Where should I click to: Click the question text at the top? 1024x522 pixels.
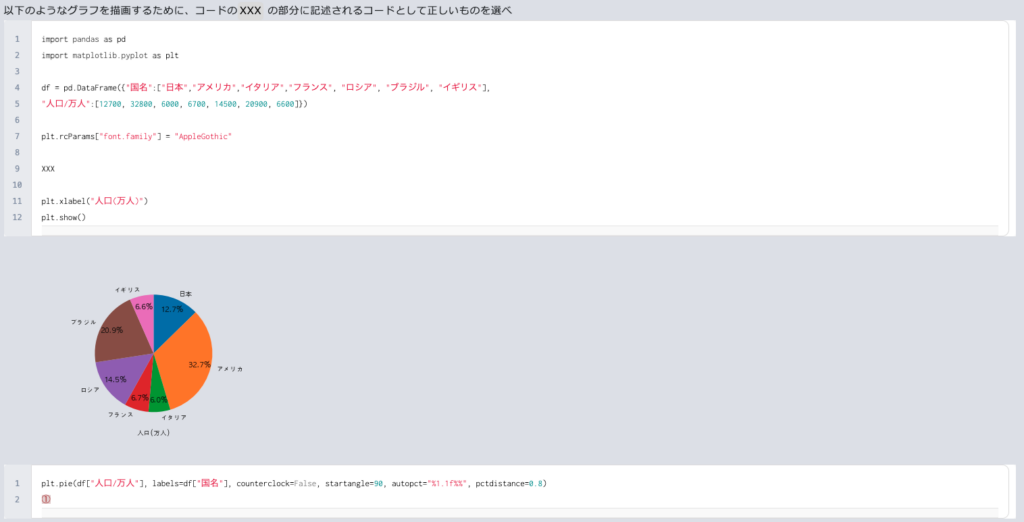click(x=257, y=10)
